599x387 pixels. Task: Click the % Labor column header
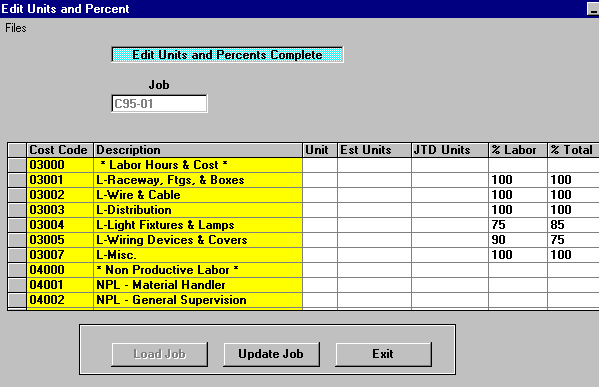click(x=518, y=150)
